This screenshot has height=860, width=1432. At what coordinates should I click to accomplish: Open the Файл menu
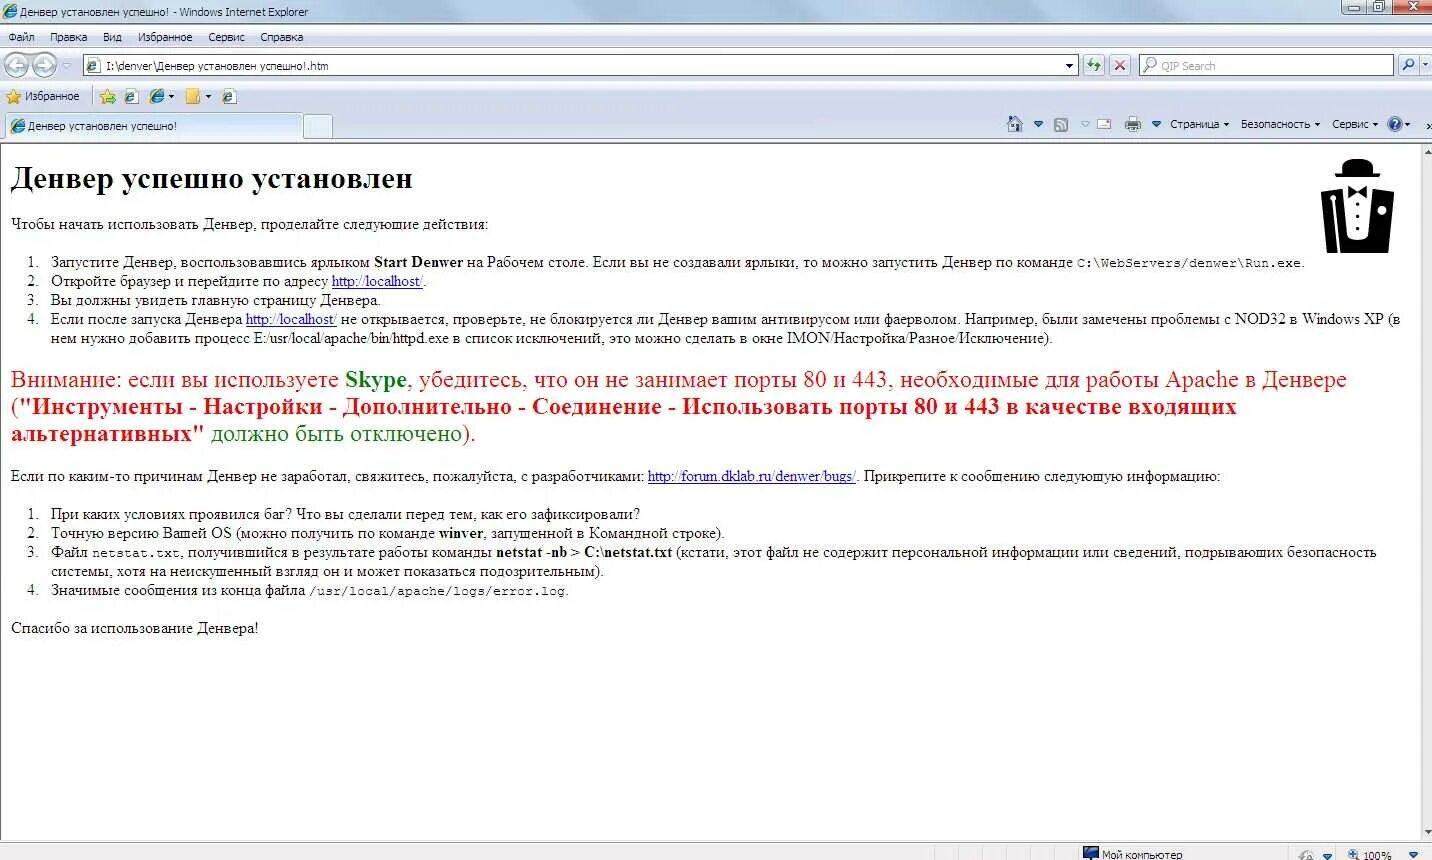(21, 37)
